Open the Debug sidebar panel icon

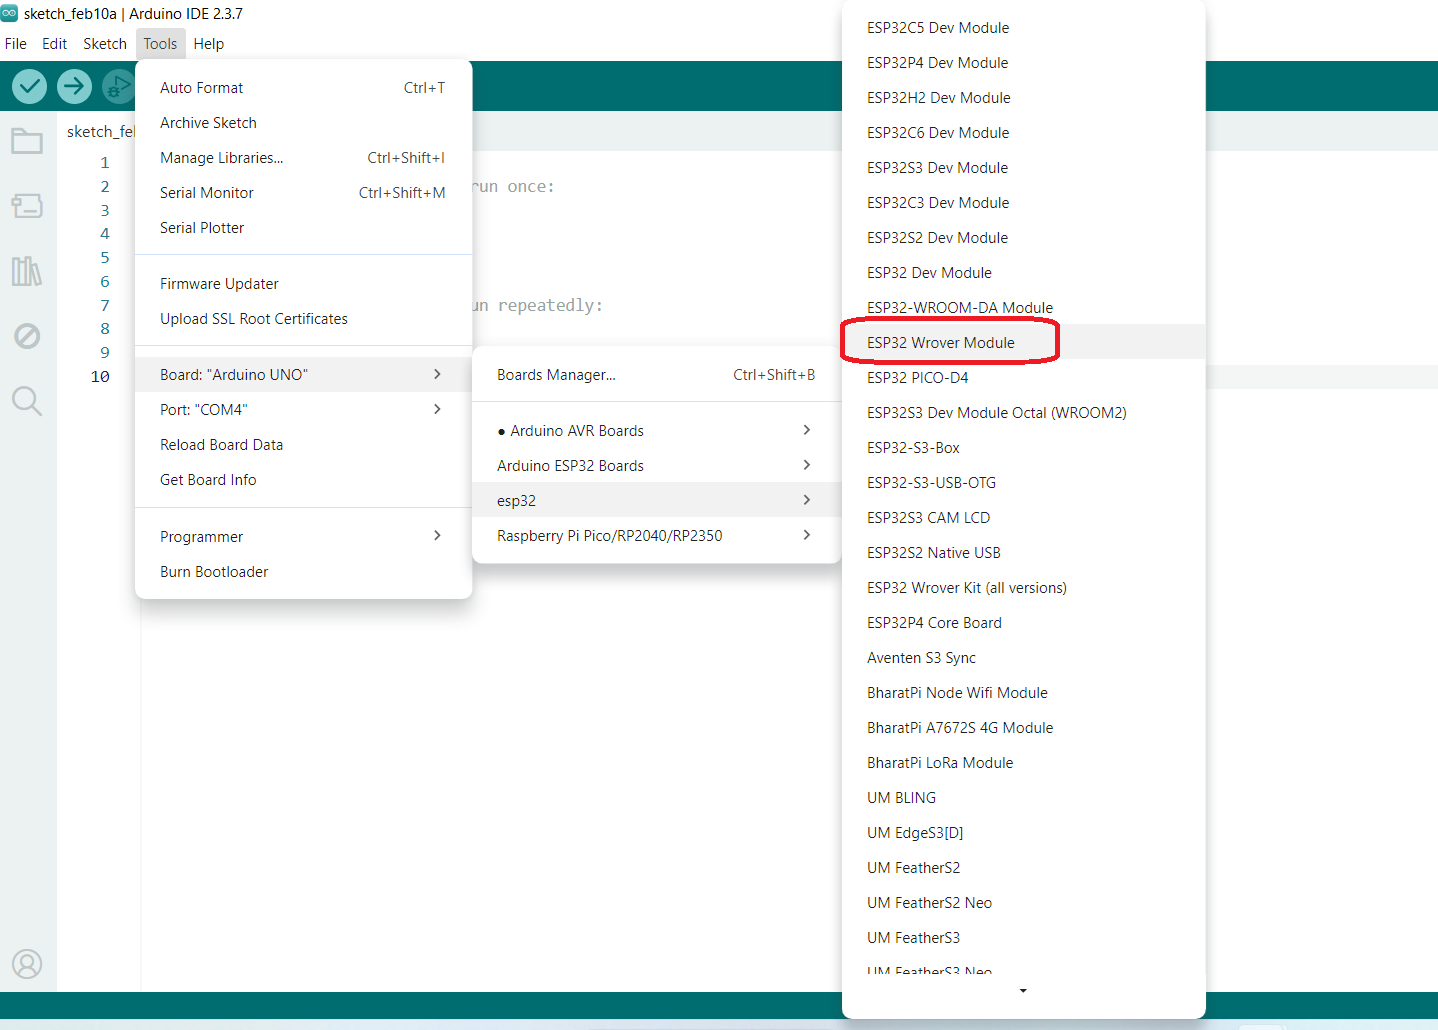coord(27,336)
